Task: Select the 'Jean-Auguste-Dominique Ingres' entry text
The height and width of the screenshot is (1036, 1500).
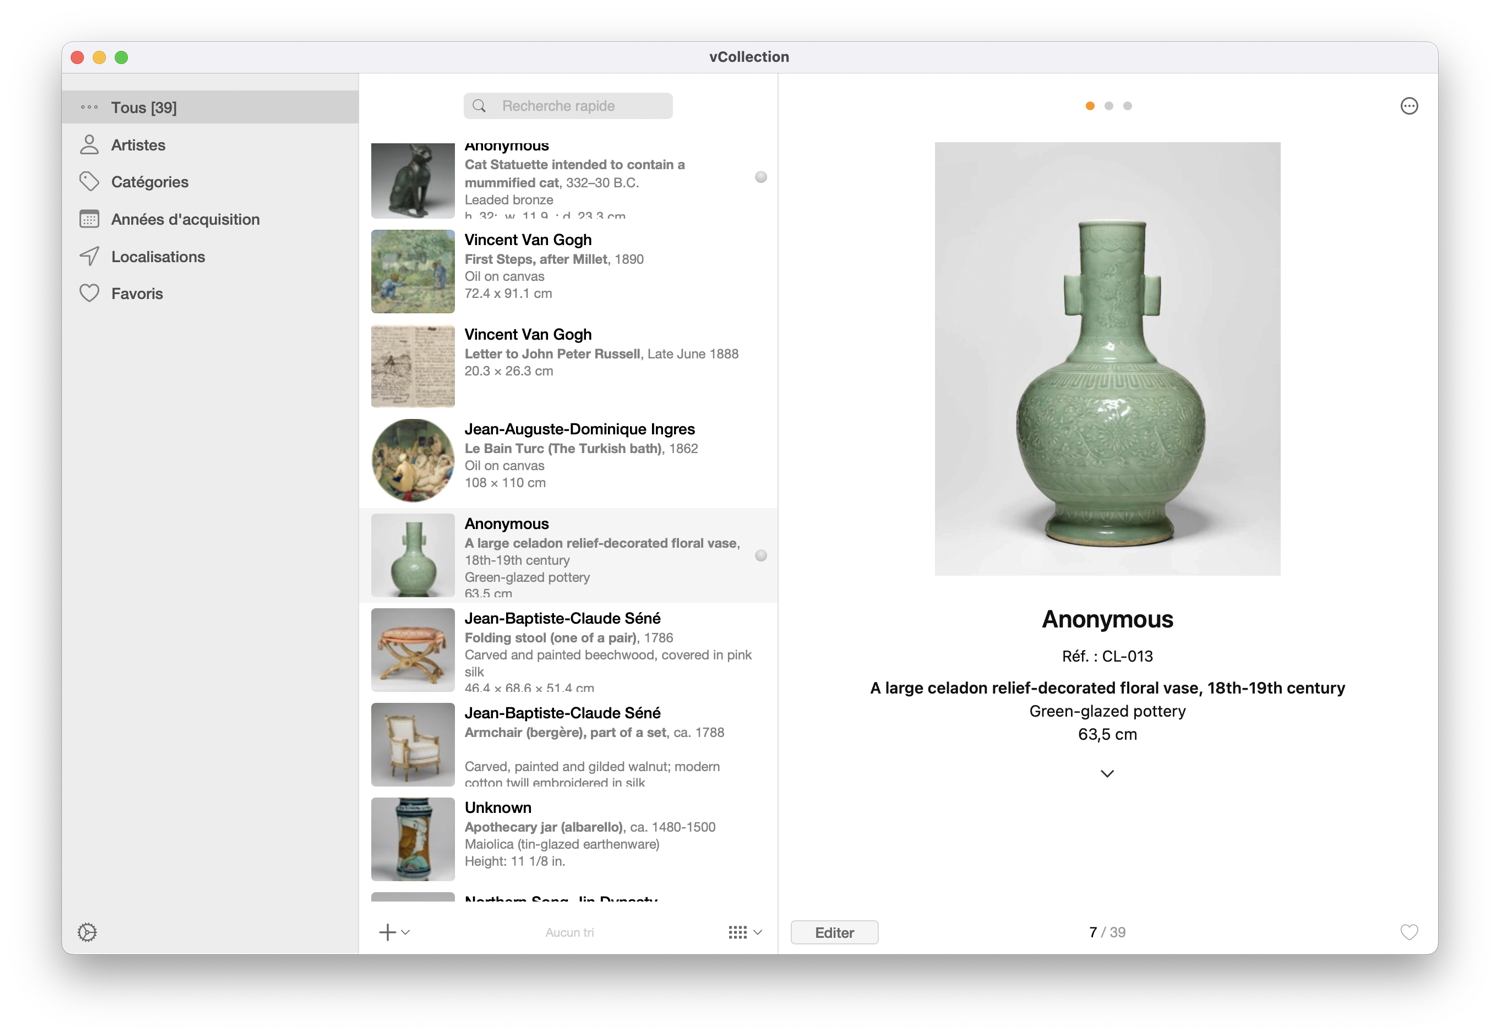Action: [579, 429]
